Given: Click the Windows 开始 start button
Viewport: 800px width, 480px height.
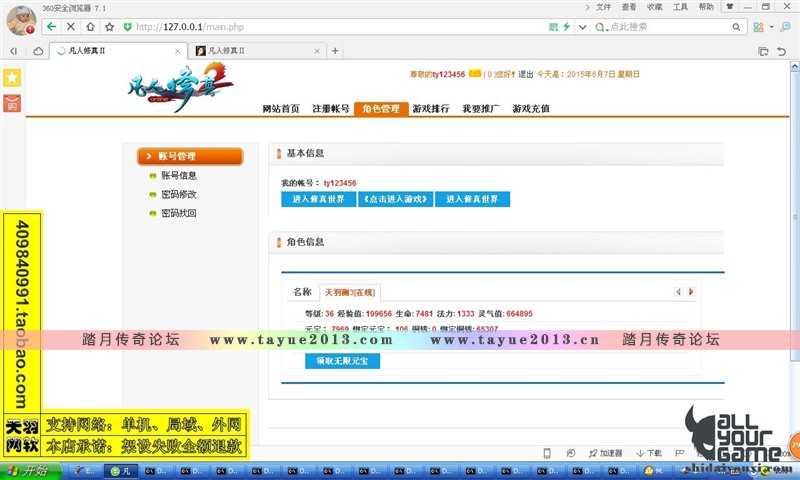Looking at the screenshot, I should pyautogui.click(x=30, y=470).
